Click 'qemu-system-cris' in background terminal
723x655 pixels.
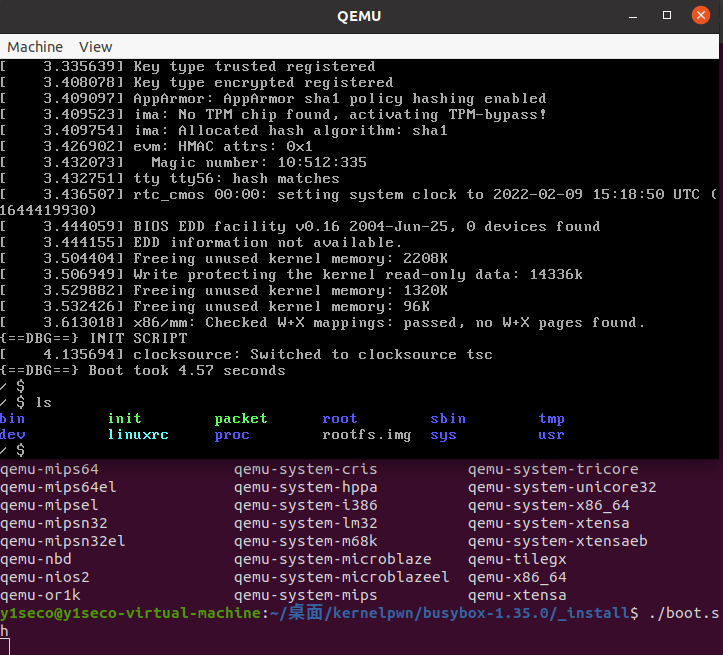click(x=306, y=469)
